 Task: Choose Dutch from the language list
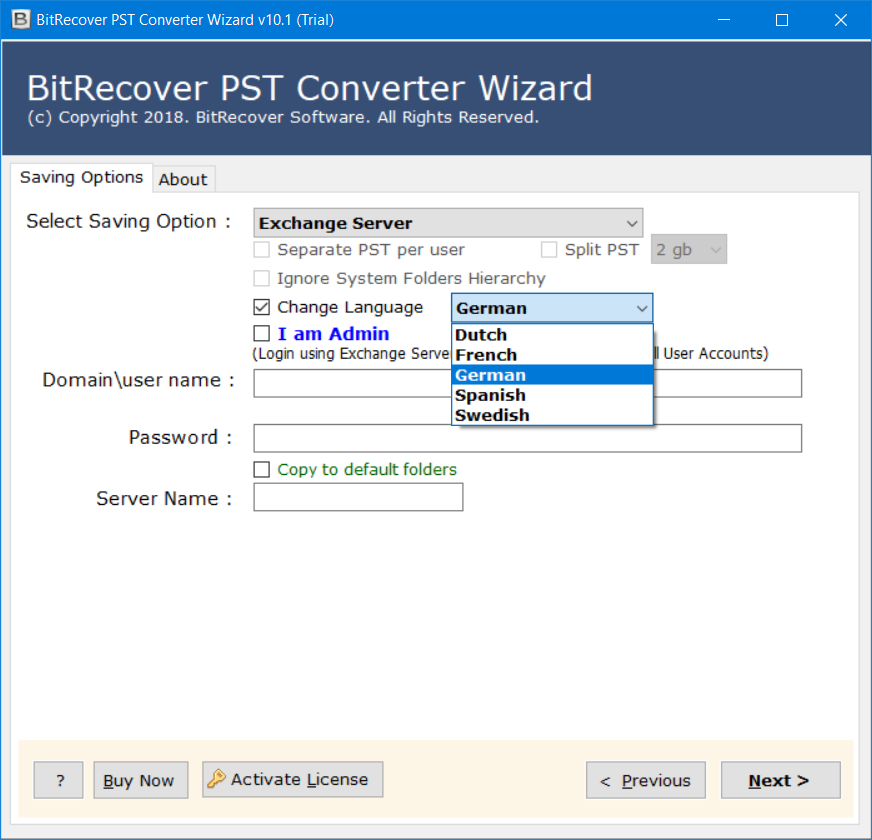tap(552, 335)
